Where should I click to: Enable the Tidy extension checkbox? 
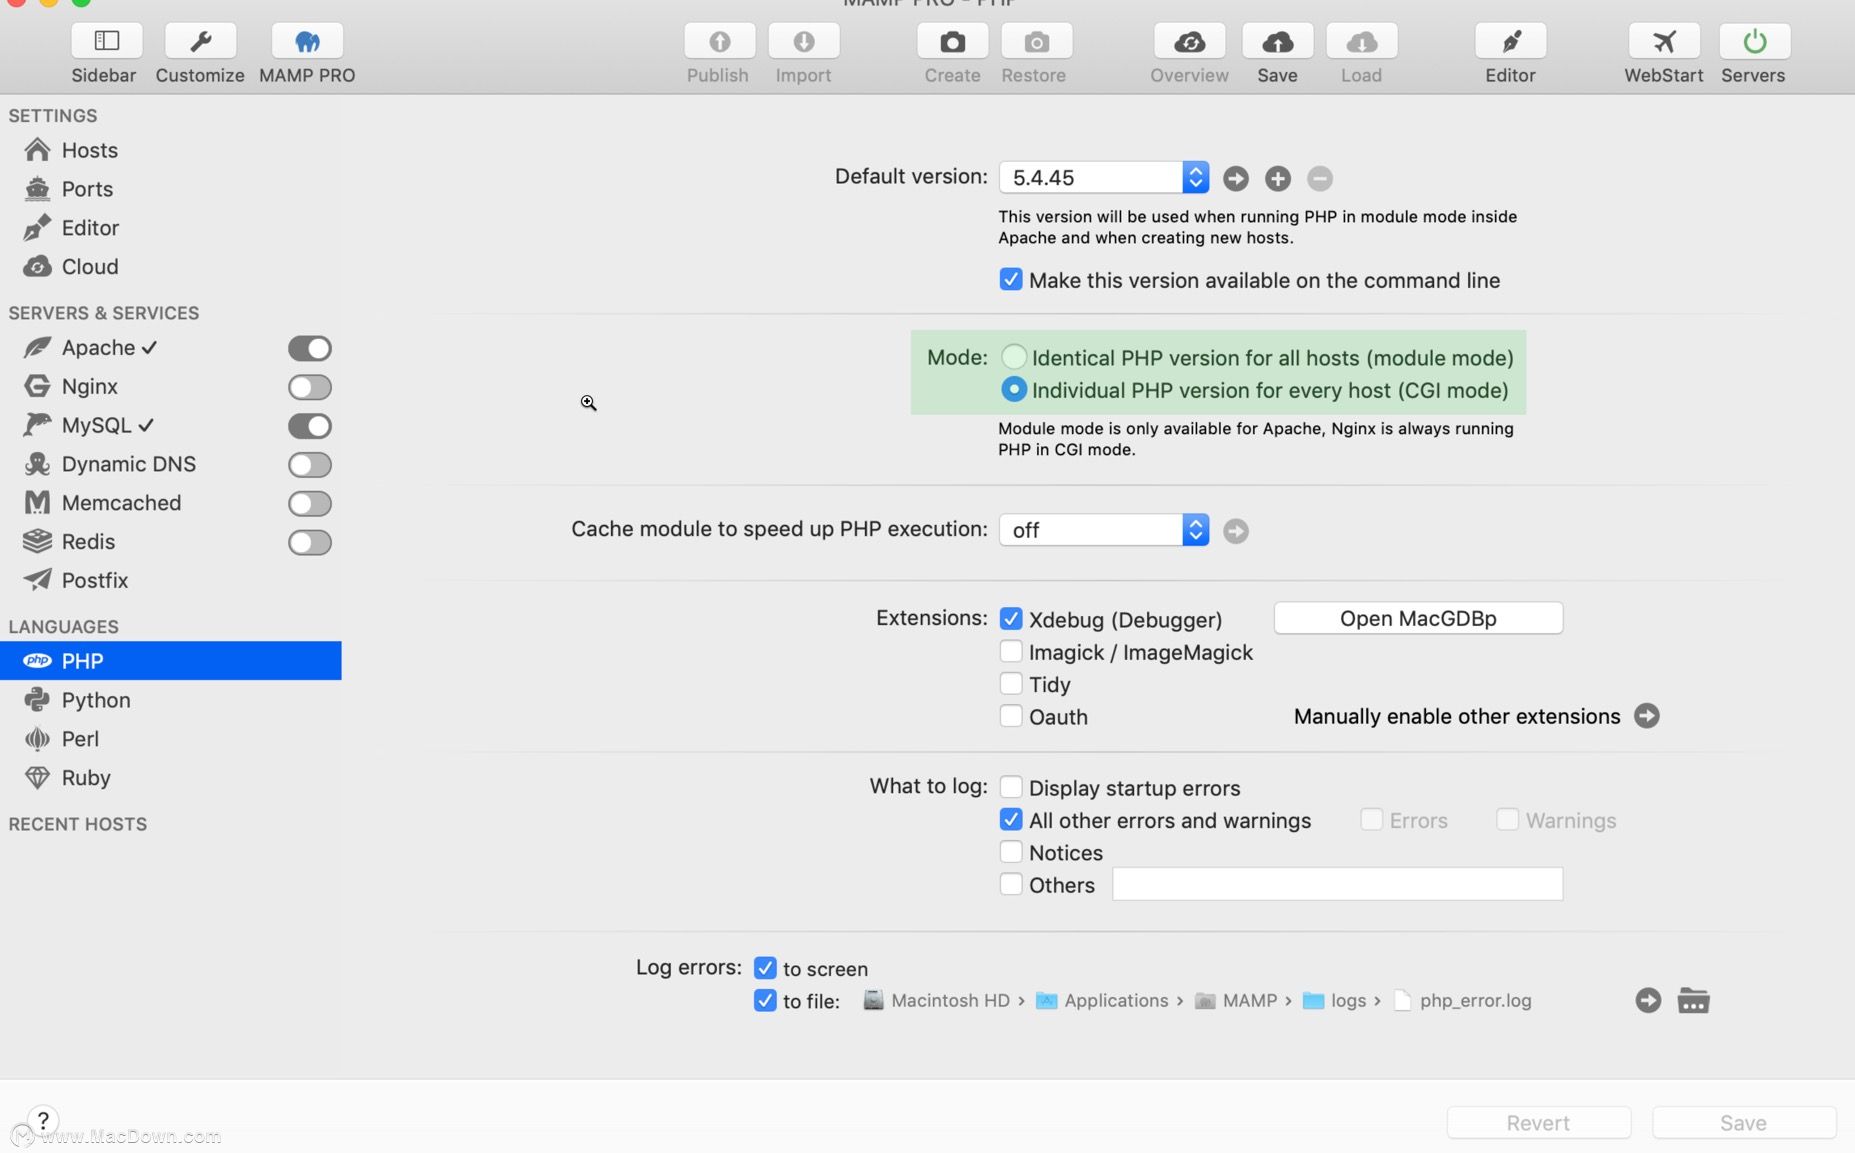[x=1011, y=684]
